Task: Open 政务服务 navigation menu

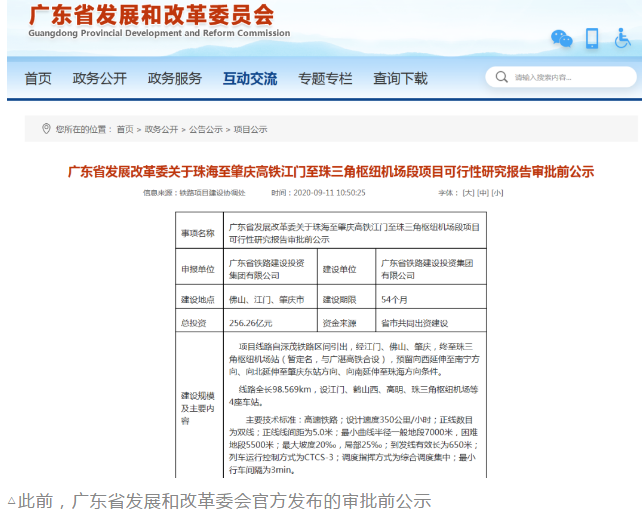Action: click(175, 78)
